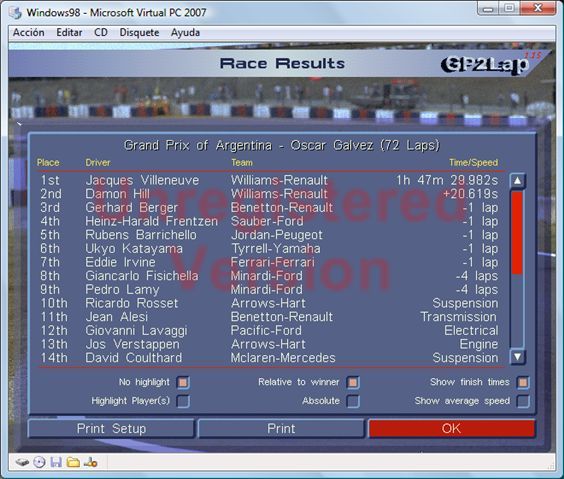Open the Ayuda menu

pos(185,33)
